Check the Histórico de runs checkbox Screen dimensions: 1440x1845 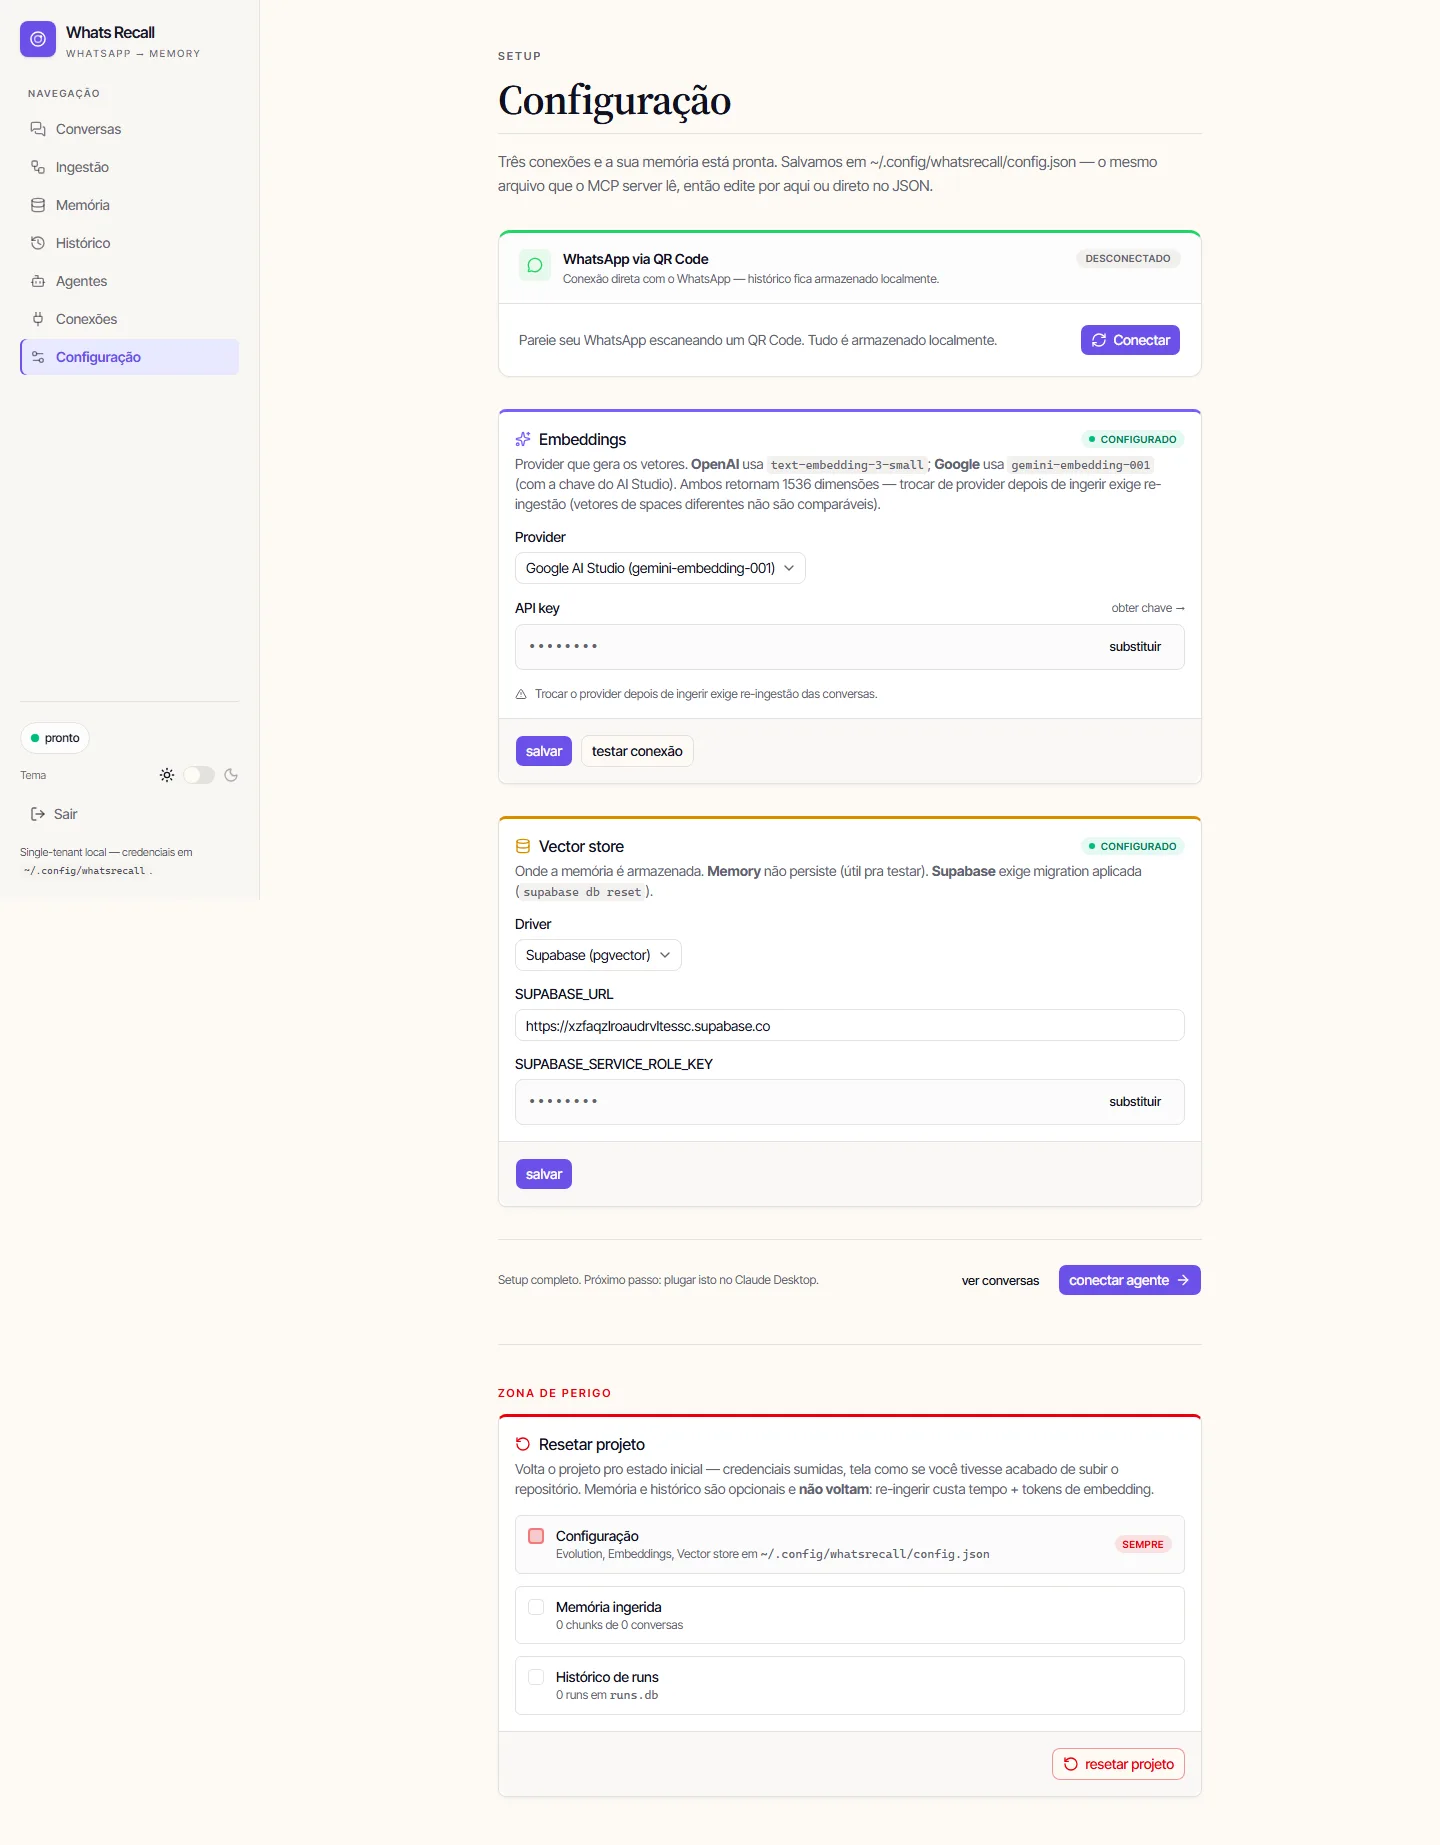[x=536, y=1677]
